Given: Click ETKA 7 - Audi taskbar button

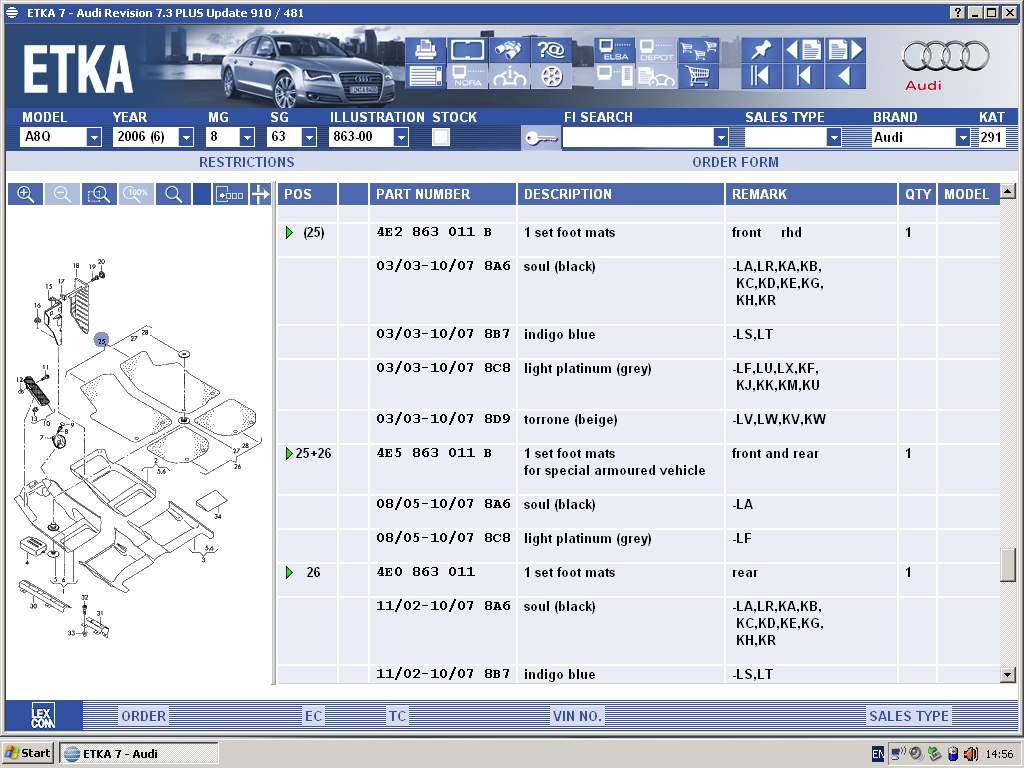Looking at the screenshot, I should tap(138, 753).
